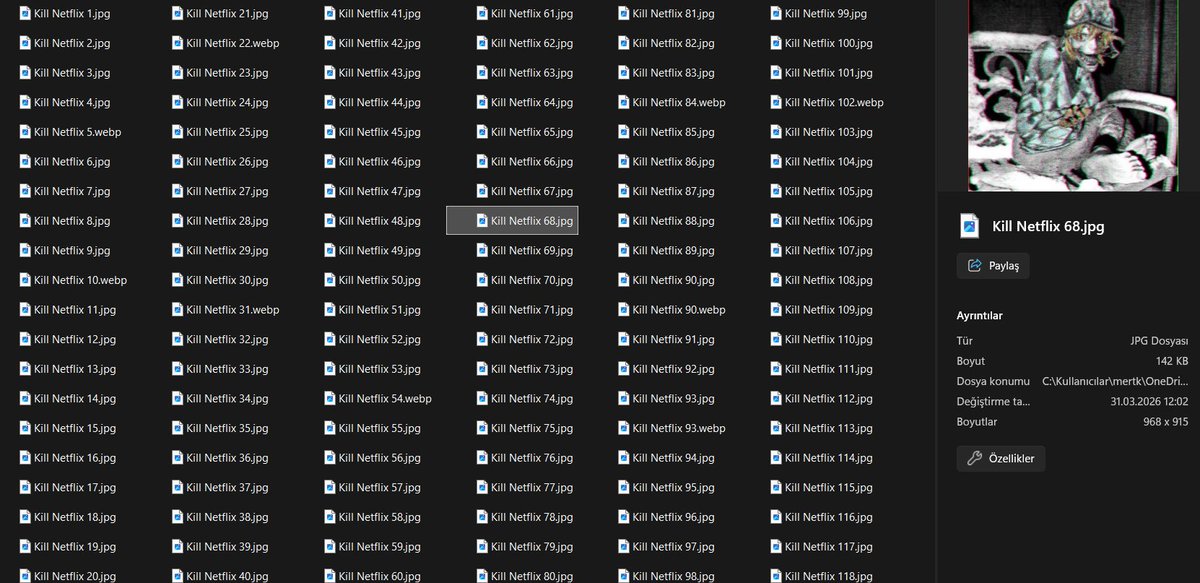Viewport: 1200px width, 583px height.
Task: Click the file icon of Kill Netflix 31.webp
Action: click(177, 310)
